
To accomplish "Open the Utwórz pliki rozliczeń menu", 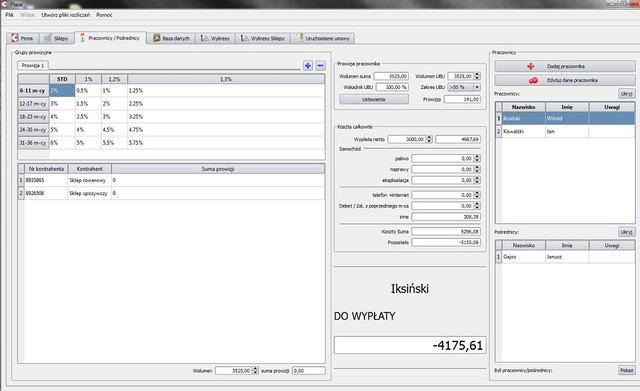I will point(66,15).
